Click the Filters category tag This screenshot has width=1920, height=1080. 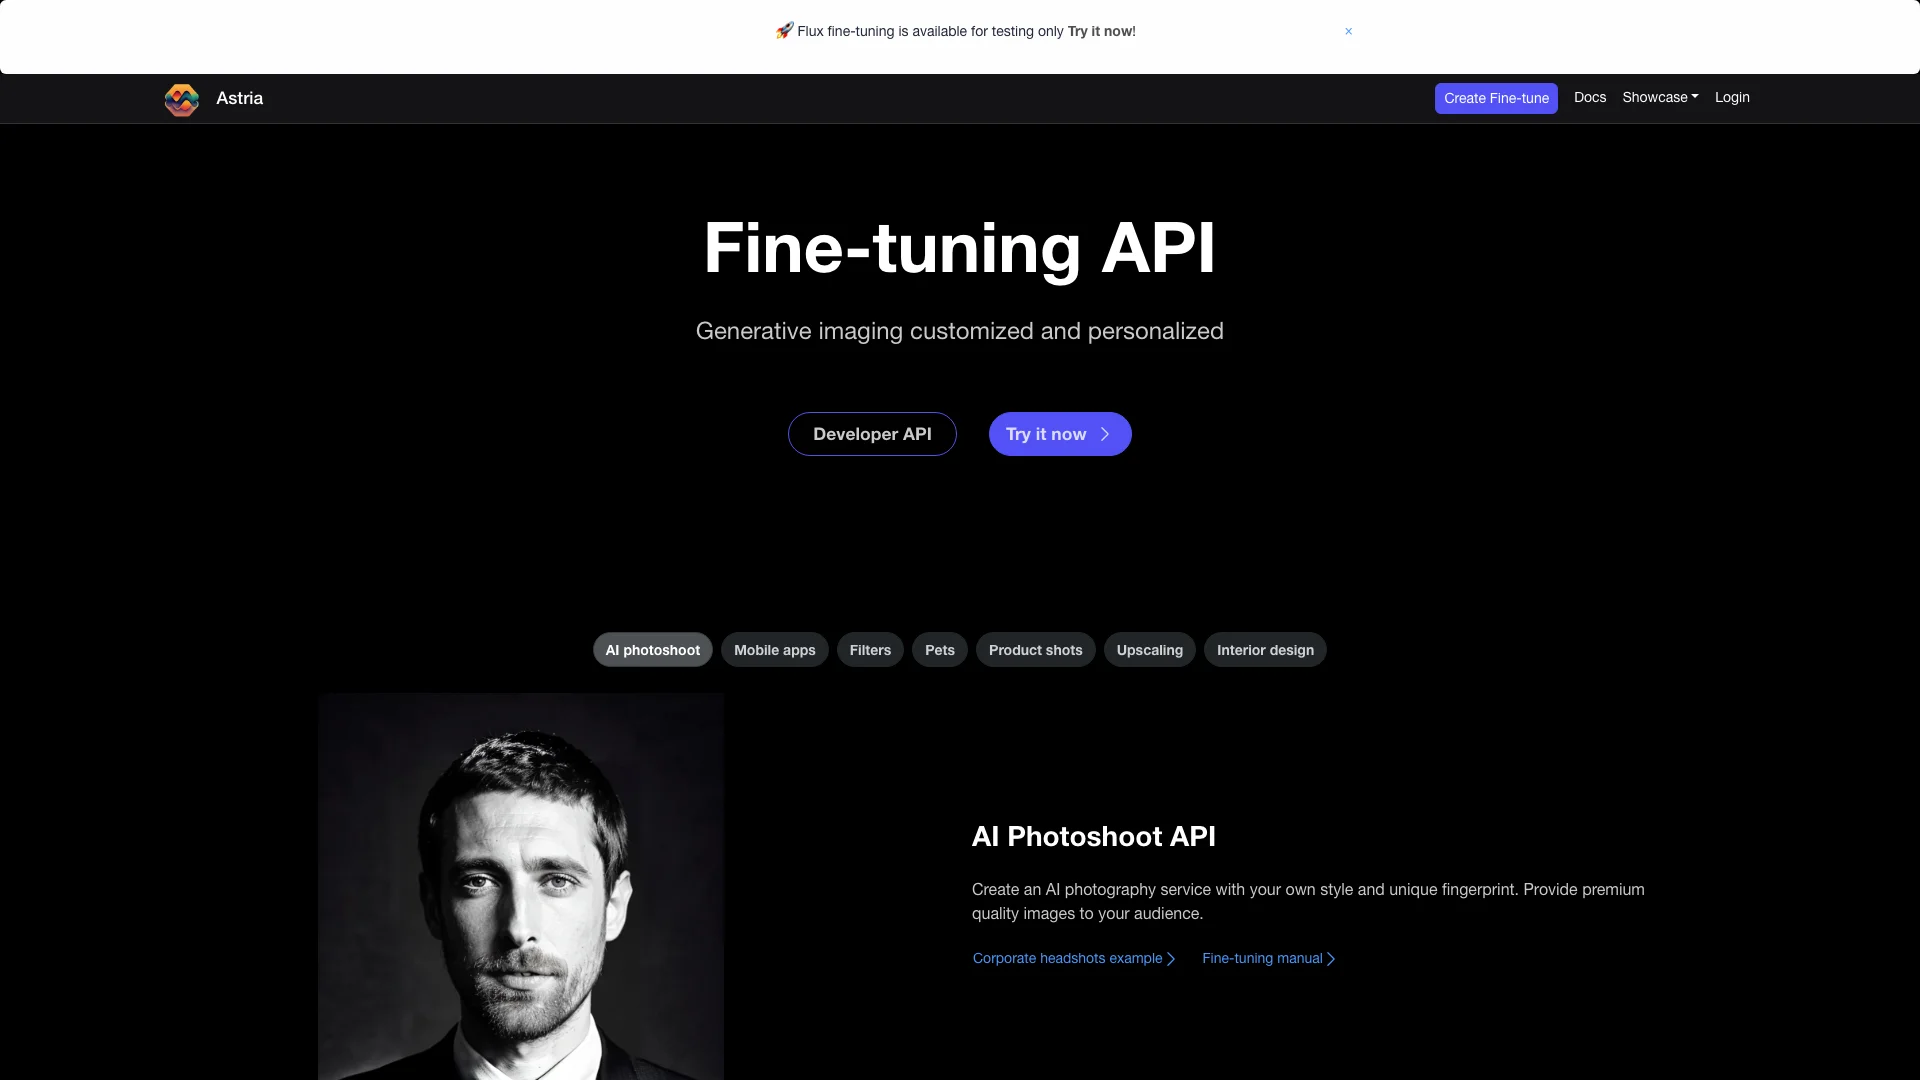coord(869,649)
